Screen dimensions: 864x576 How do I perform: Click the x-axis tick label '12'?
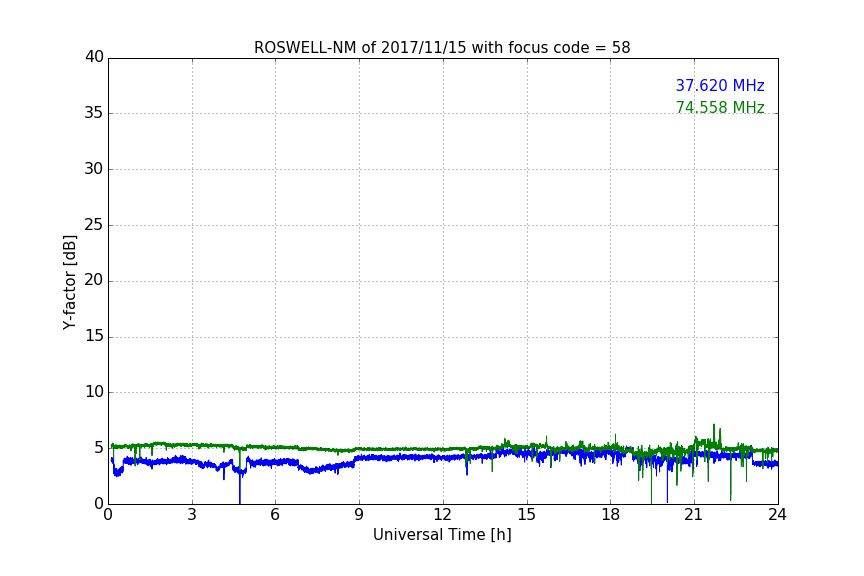click(443, 515)
